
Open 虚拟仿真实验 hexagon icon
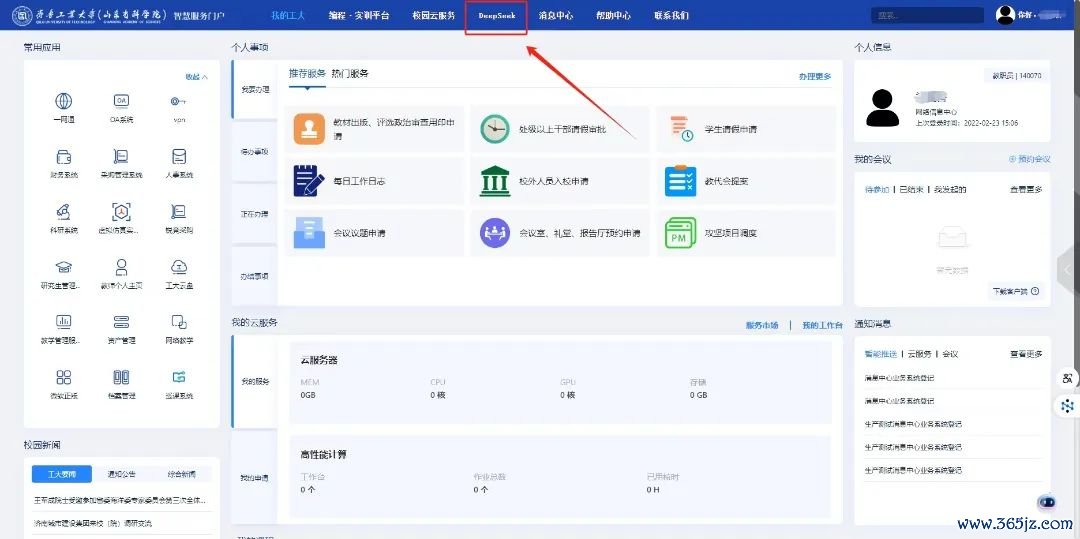tap(121, 211)
